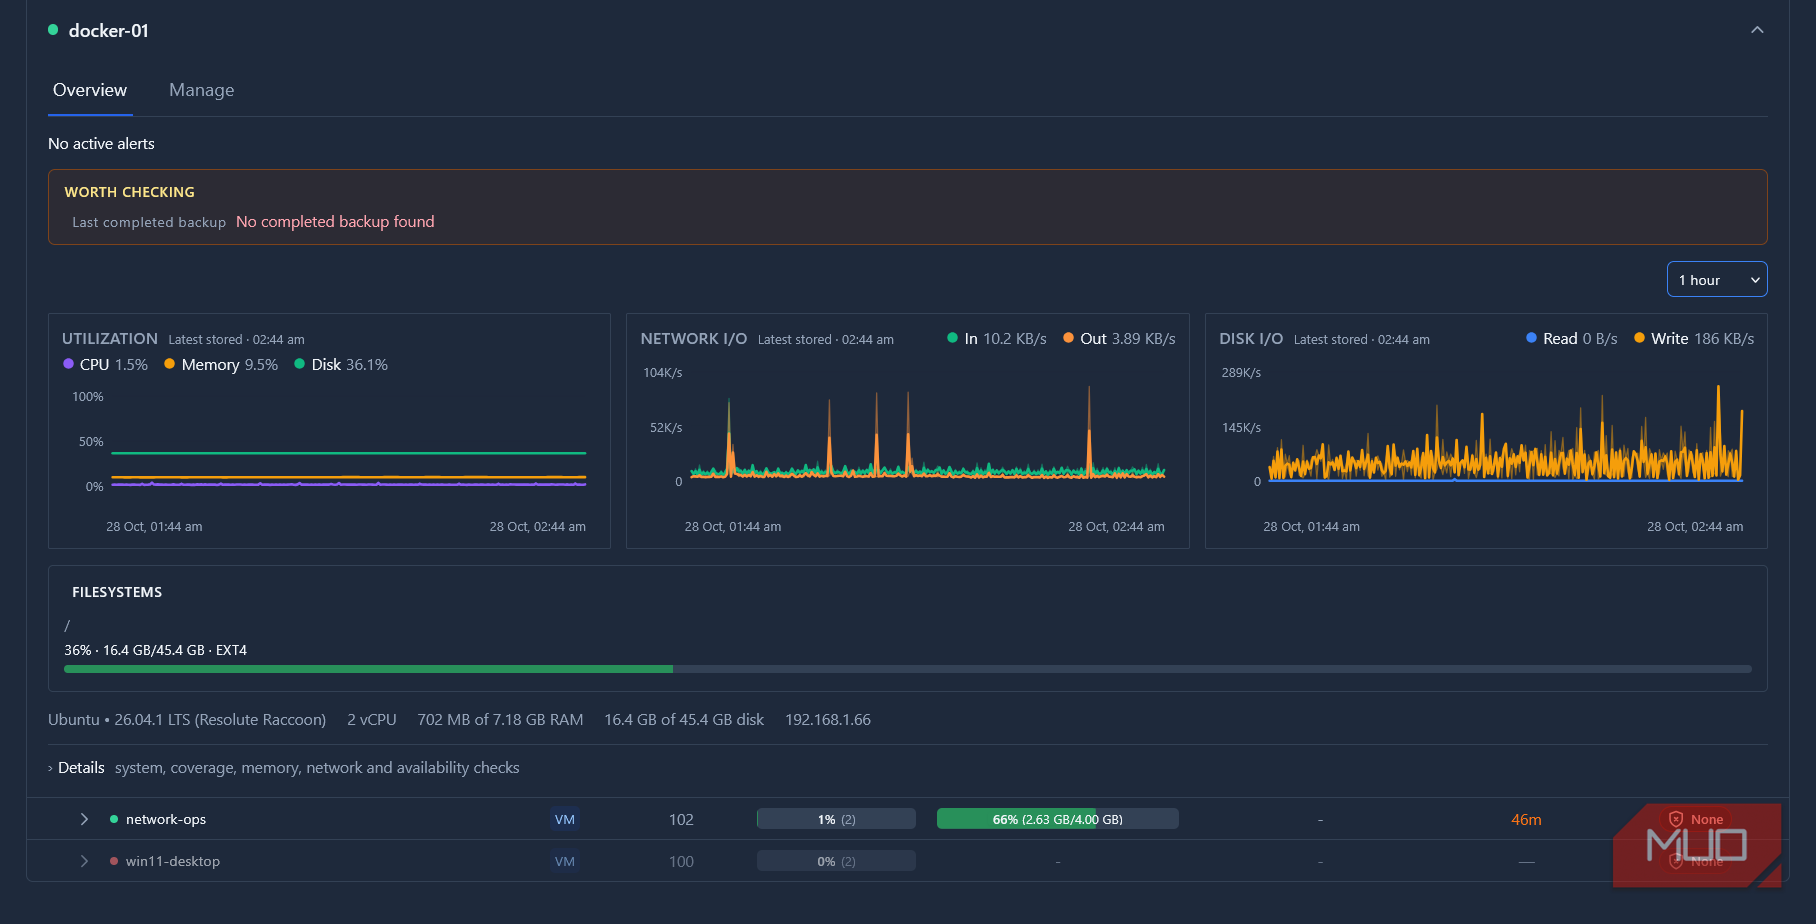Toggle the CPU legend dot
Viewport: 1816px width, 924px height.
[68, 364]
